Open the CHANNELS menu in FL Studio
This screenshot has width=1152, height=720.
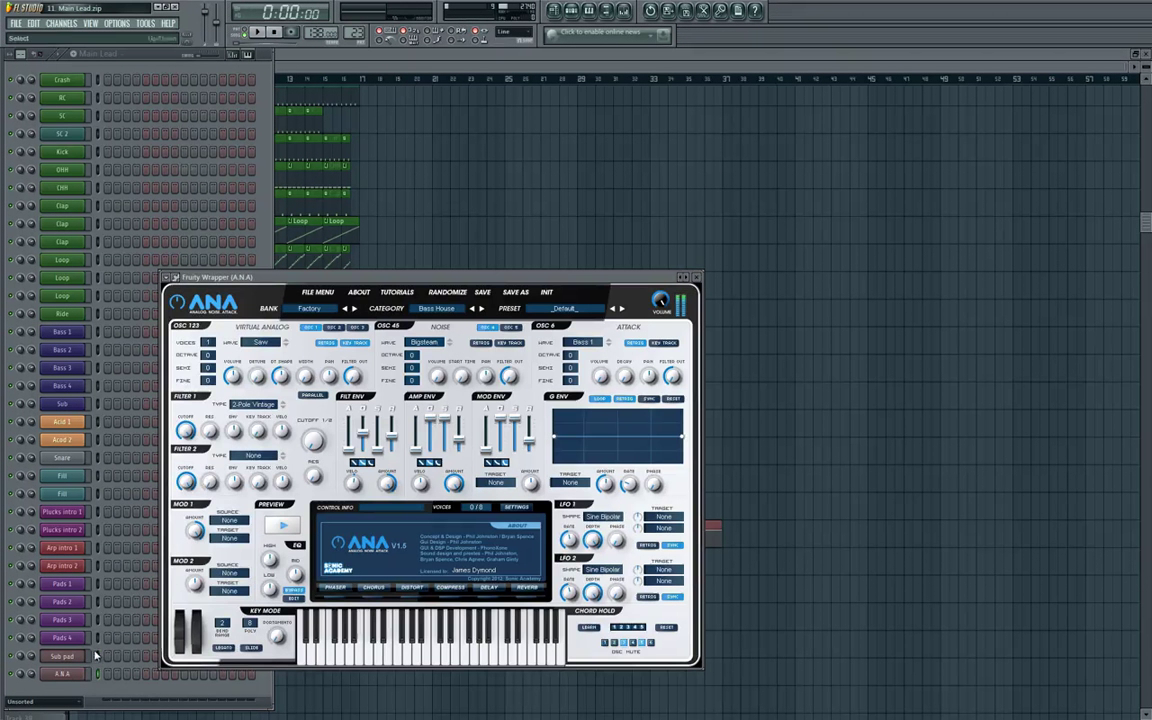click(x=61, y=23)
